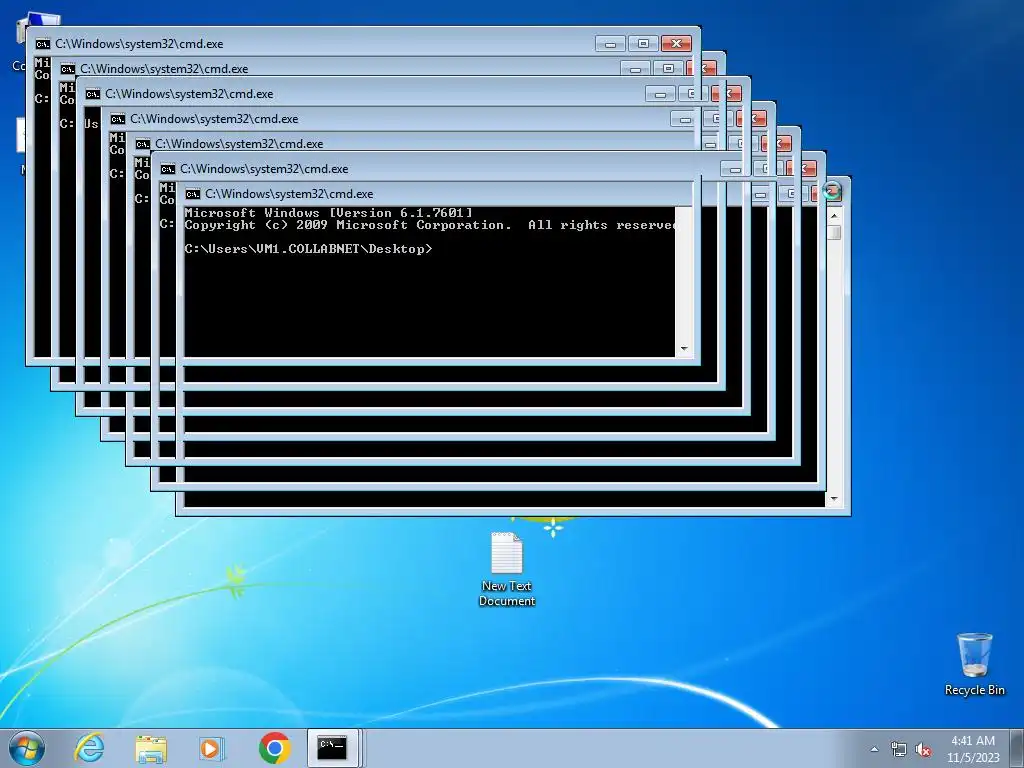Click the C:\Users\VM1.COLLABNET\Desktop> prompt line
Image resolution: width=1024 pixels, height=768 pixels.
click(308, 249)
